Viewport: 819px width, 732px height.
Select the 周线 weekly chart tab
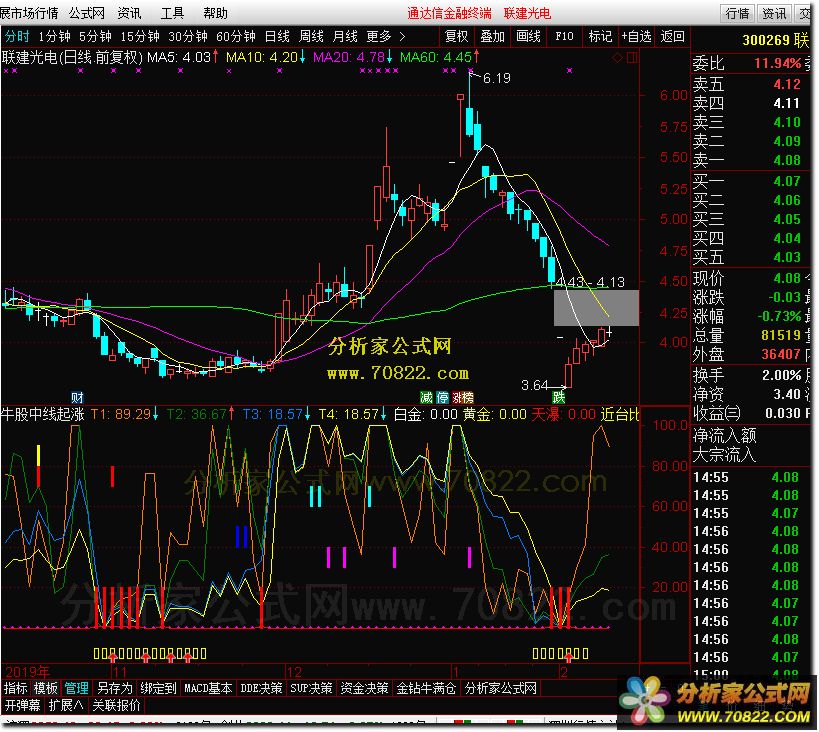(x=311, y=36)
